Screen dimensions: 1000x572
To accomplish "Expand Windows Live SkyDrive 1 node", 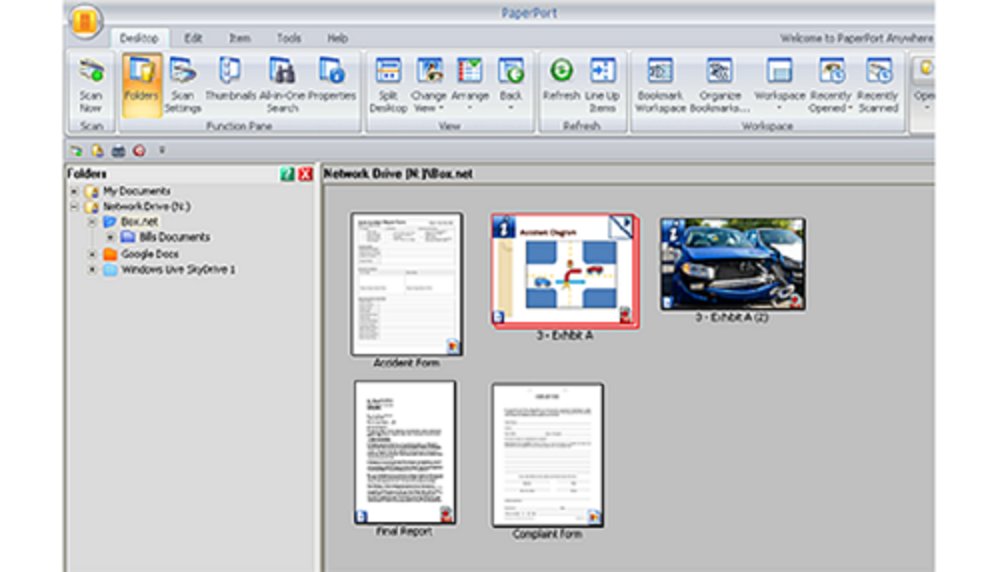I will pos(92,270).
